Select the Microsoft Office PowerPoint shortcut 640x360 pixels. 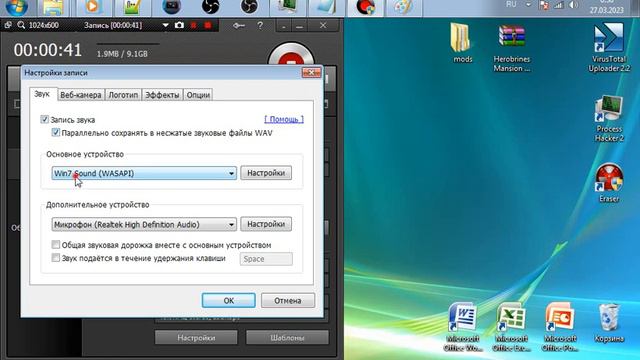click(x=560, y=327)
